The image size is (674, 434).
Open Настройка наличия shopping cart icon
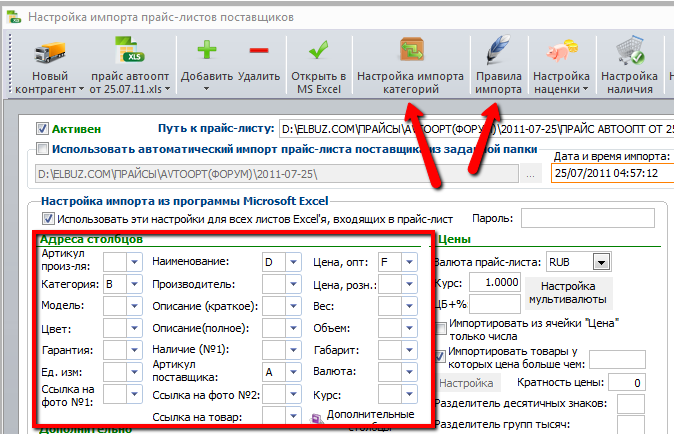[629, 50]
